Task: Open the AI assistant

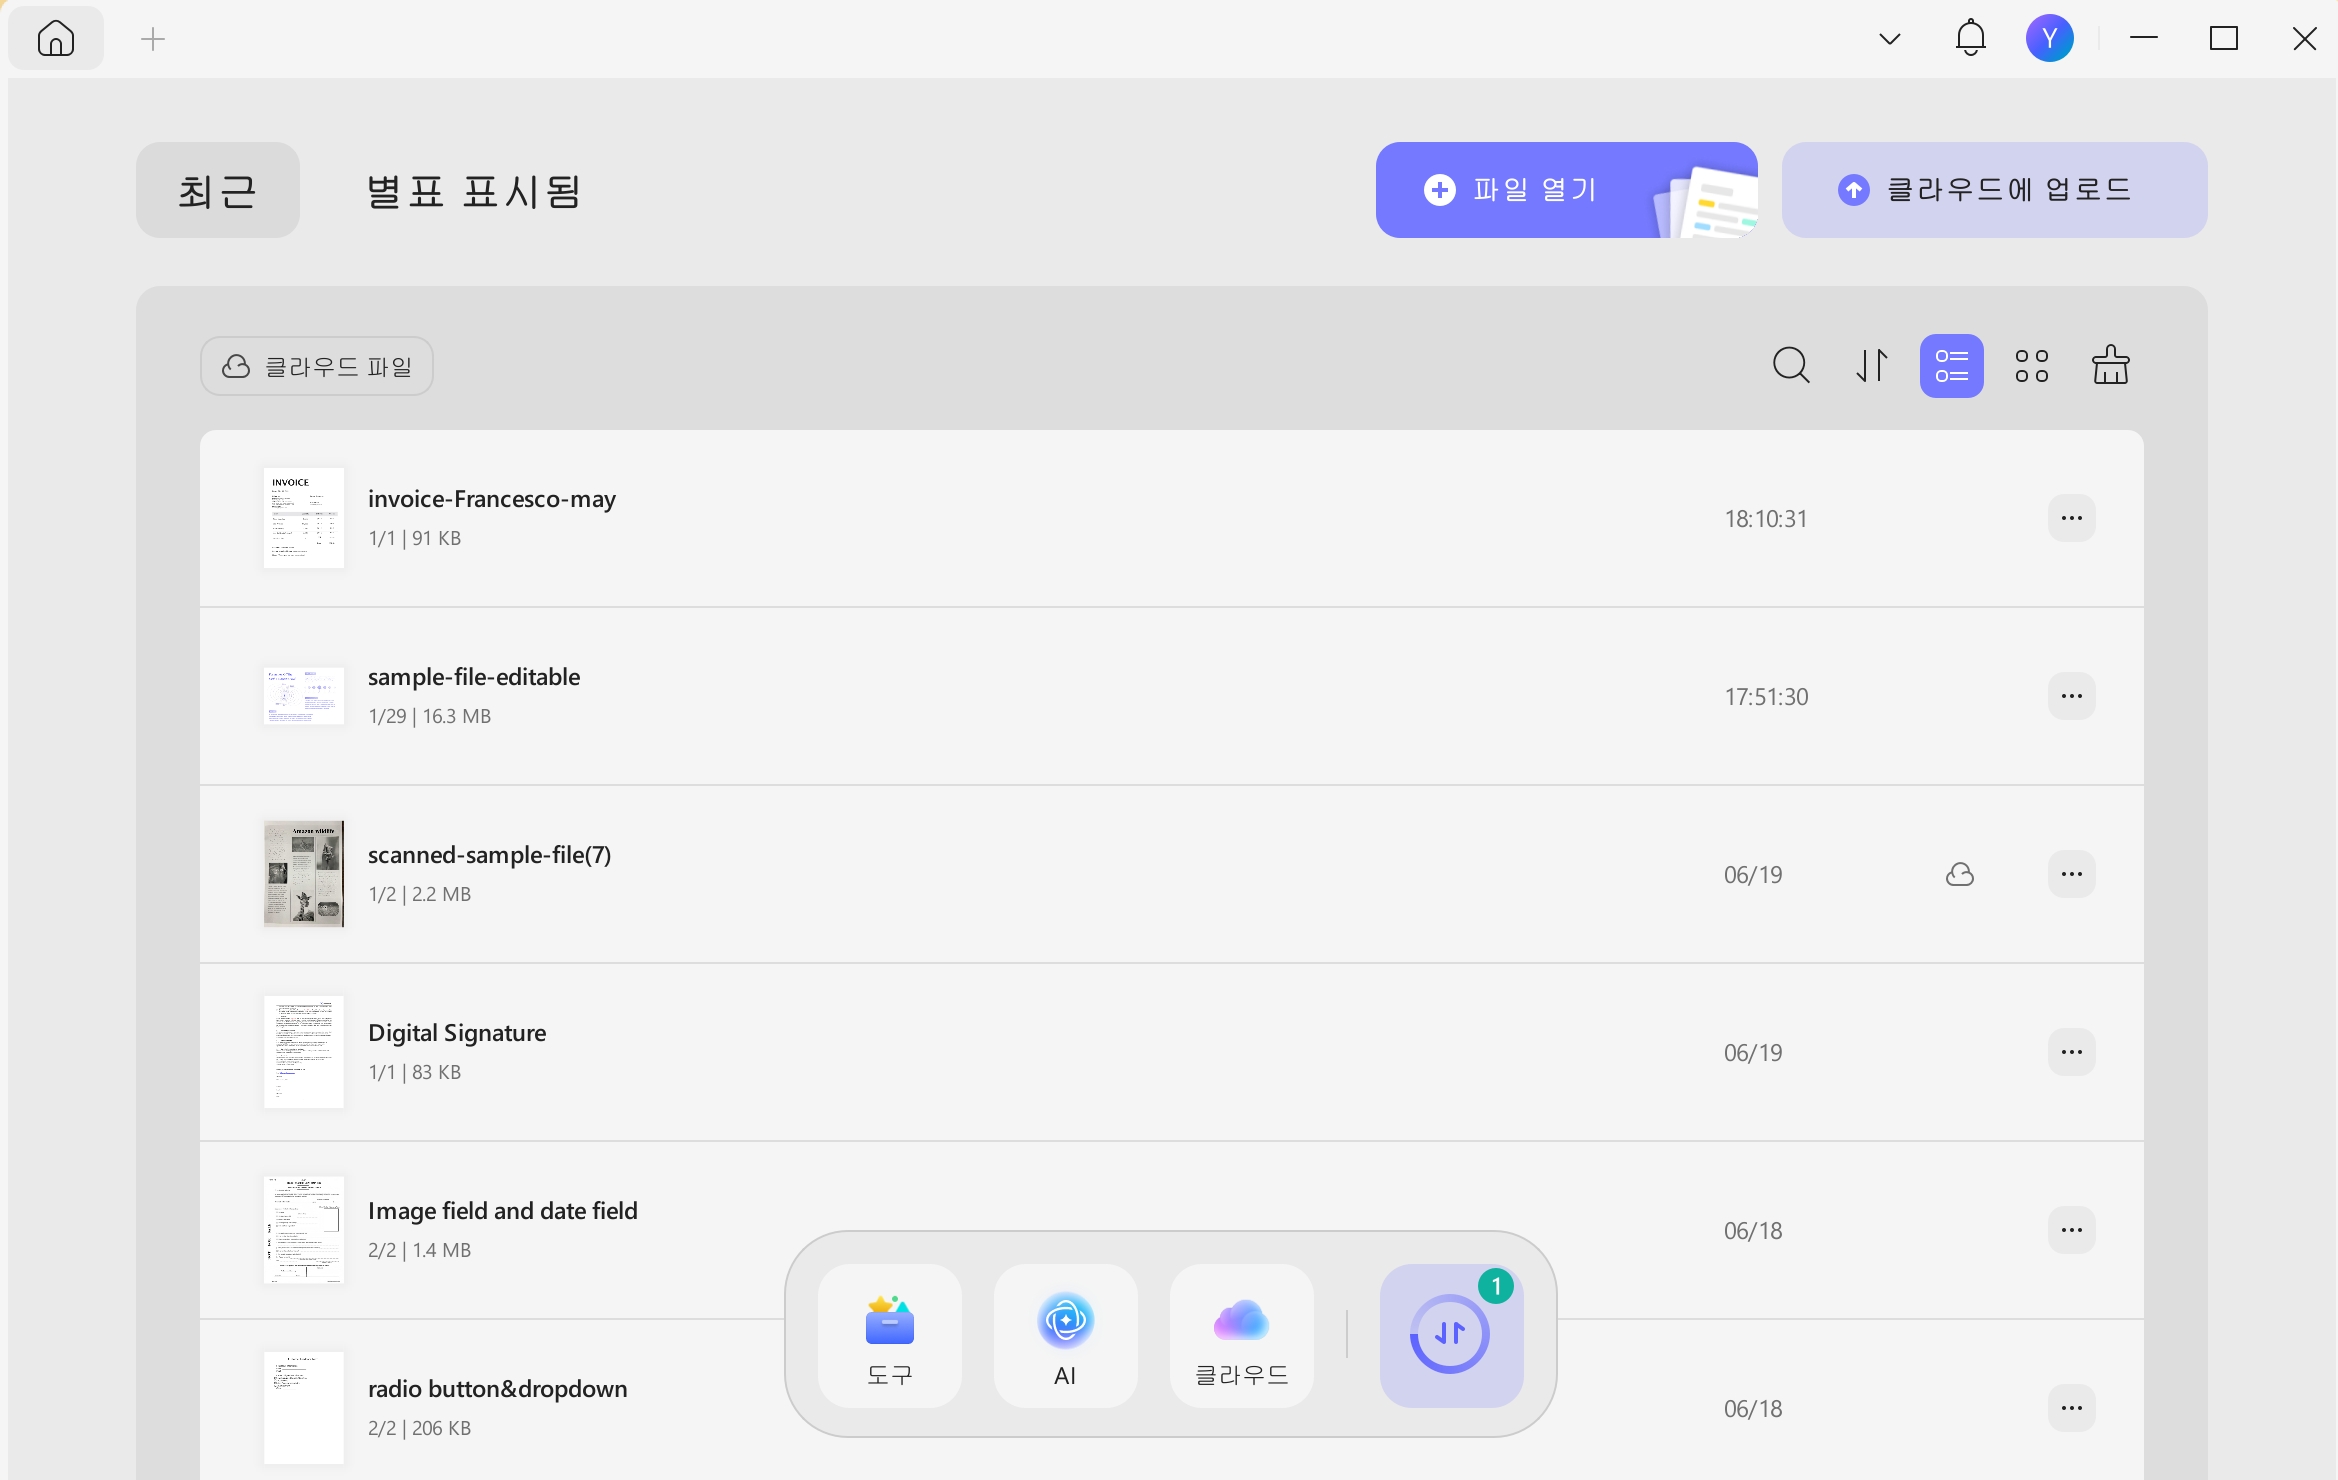Action: 1066,1336
